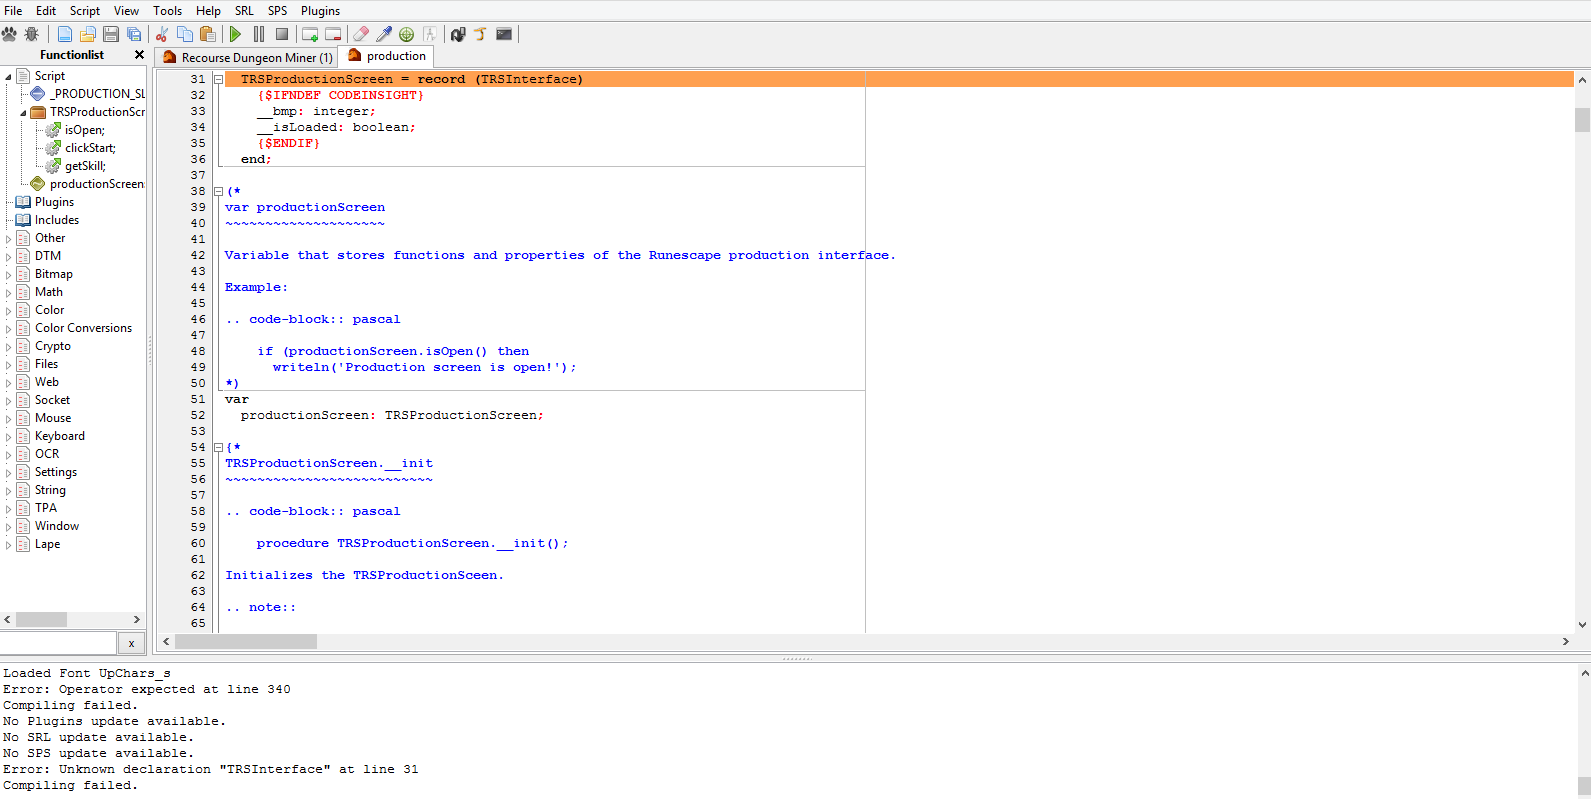Viewport: 1591px width, 799px height.
Task: Click the console window icon
Action: (x=504, y=34)
